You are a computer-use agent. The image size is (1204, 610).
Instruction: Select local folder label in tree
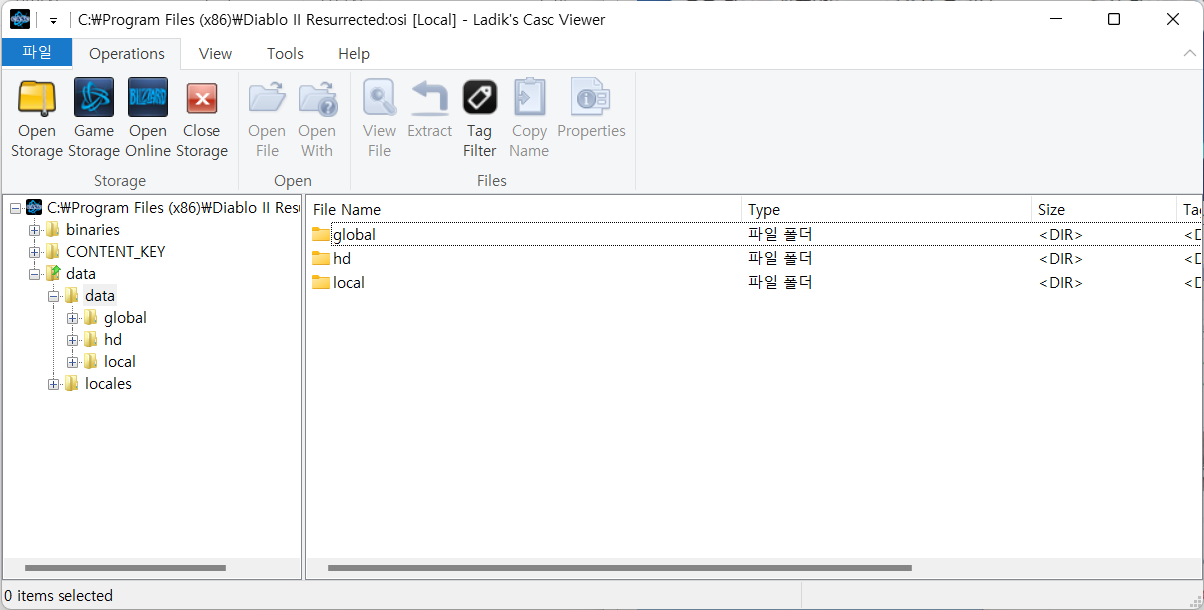(119, 362)
